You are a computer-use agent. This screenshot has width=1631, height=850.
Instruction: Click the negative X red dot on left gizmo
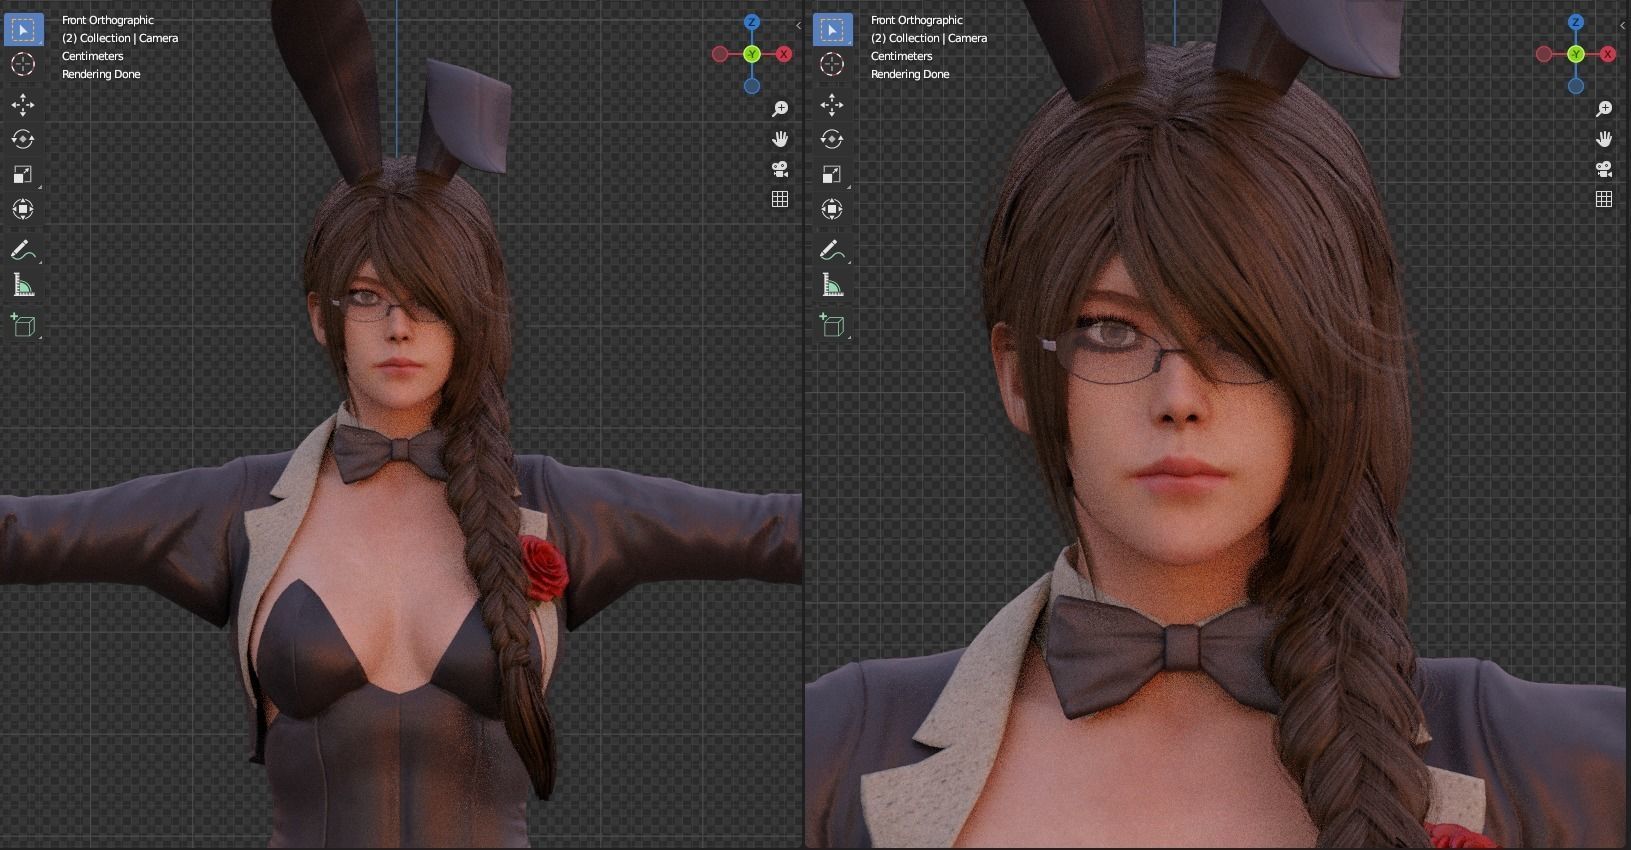[x=720, y=54]
